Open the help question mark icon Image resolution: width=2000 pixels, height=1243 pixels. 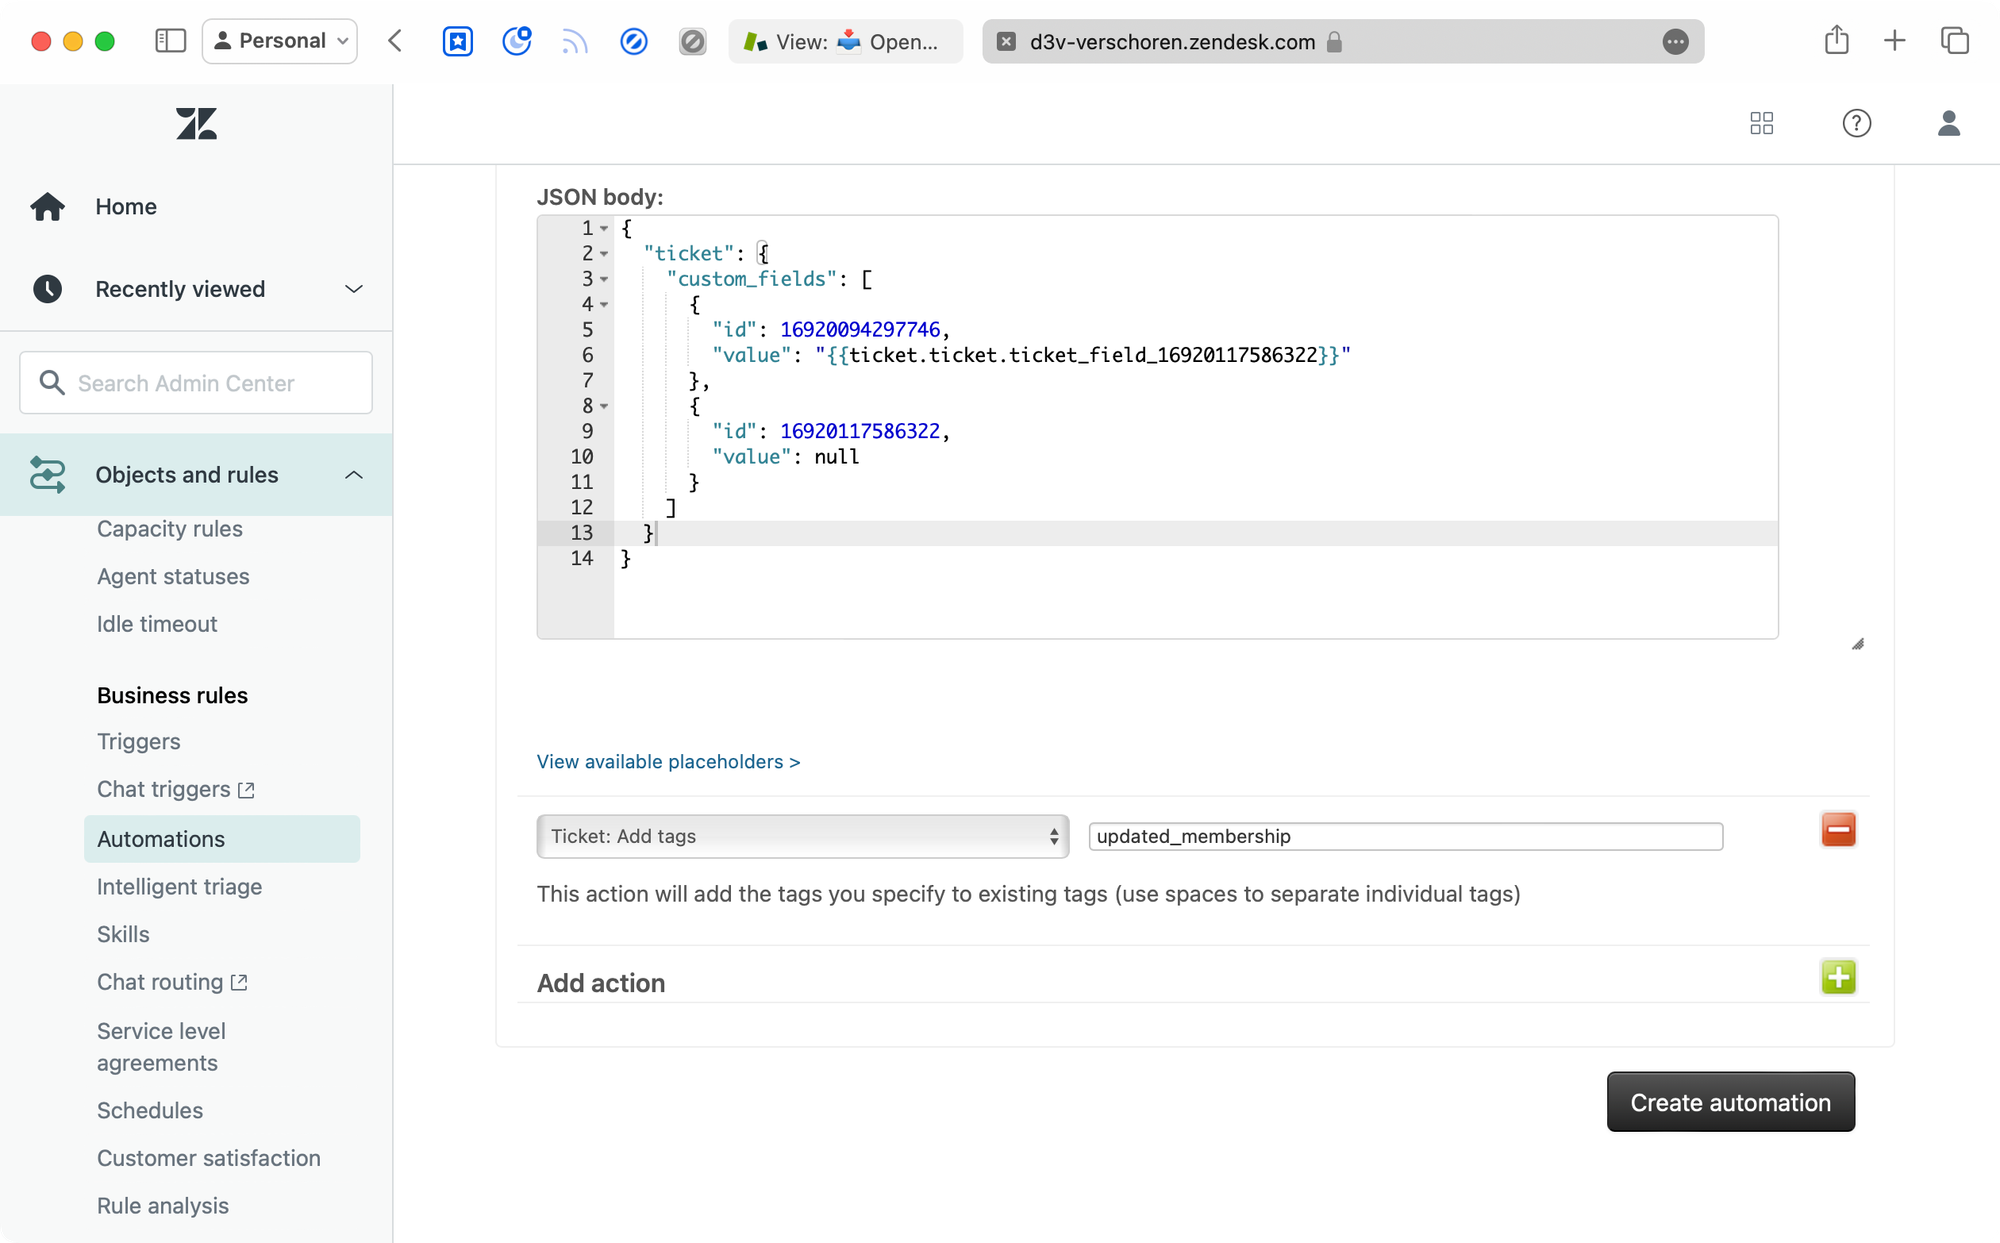pyautogui.click(x=1856, y=123)
